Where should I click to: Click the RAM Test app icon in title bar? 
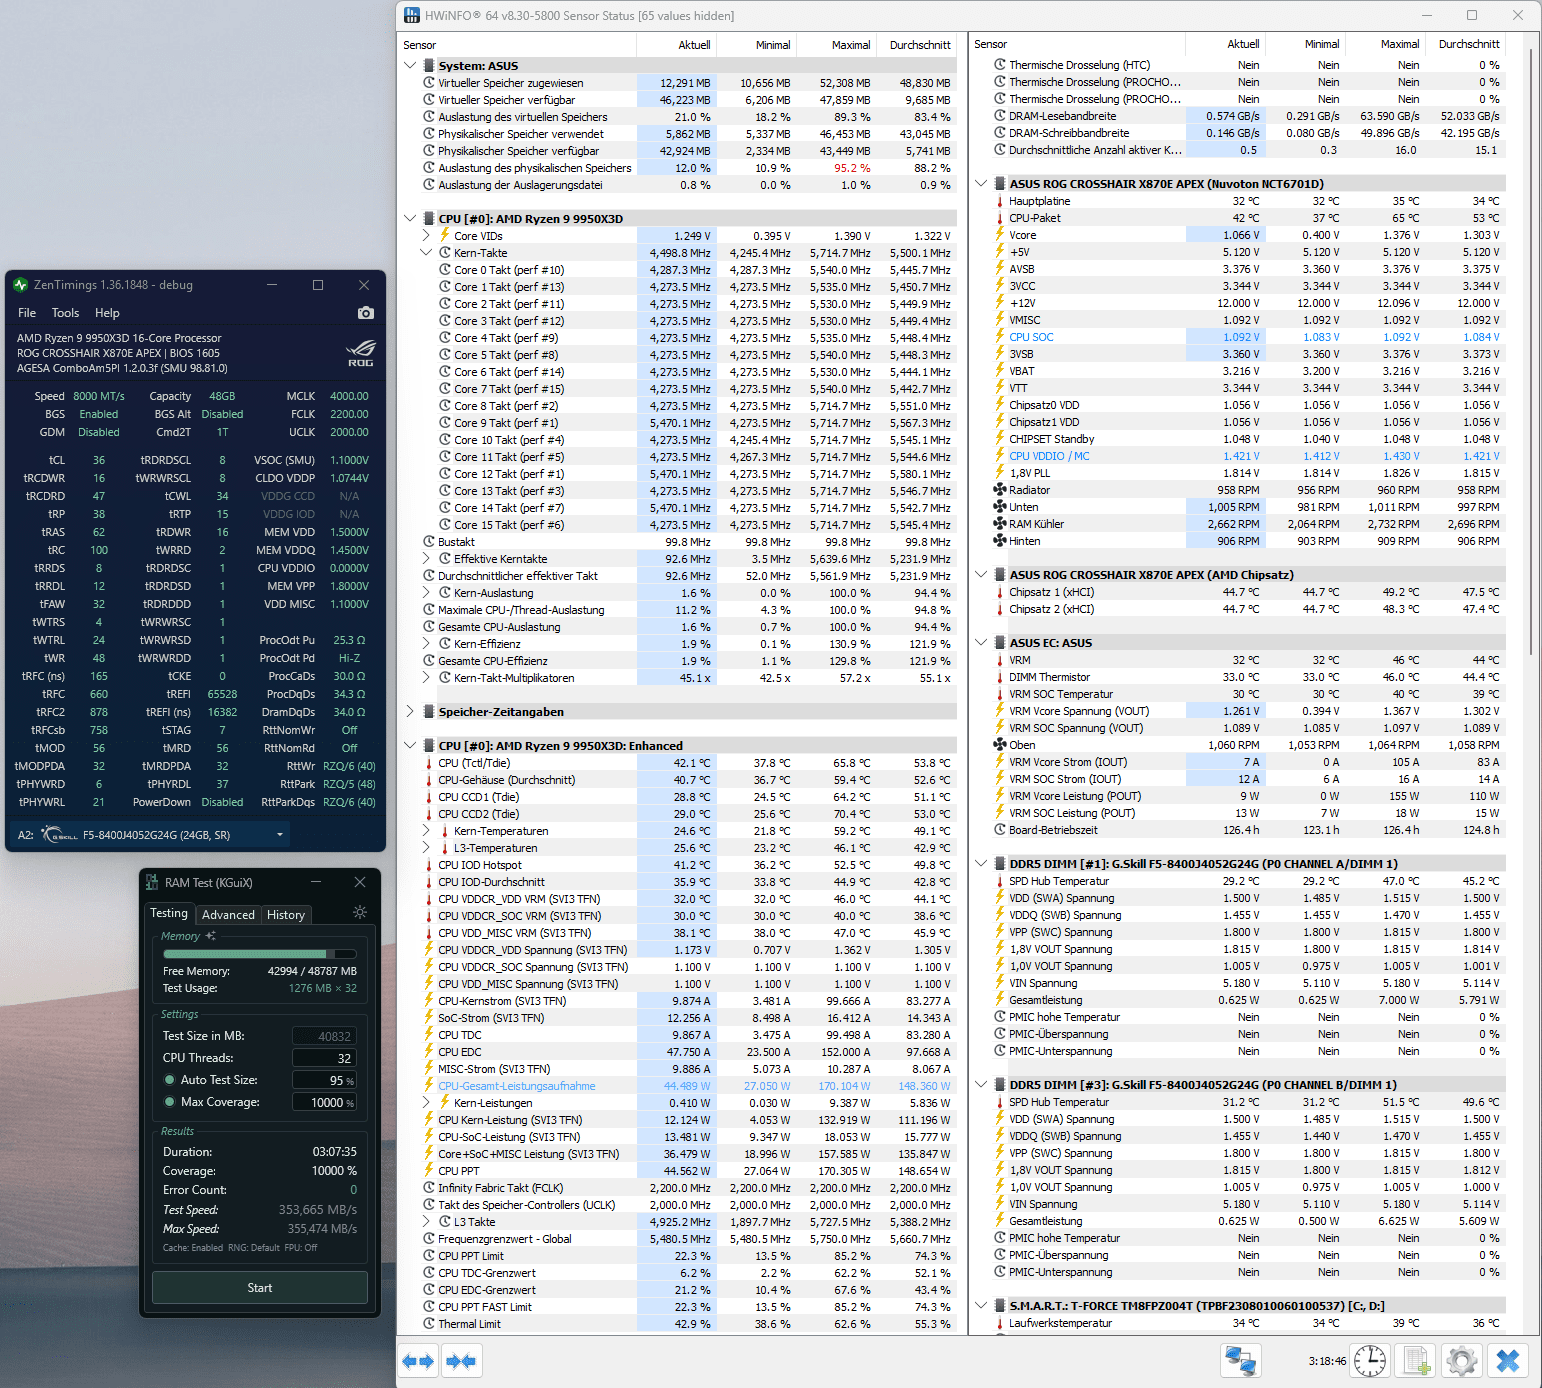tap(152, 882)
